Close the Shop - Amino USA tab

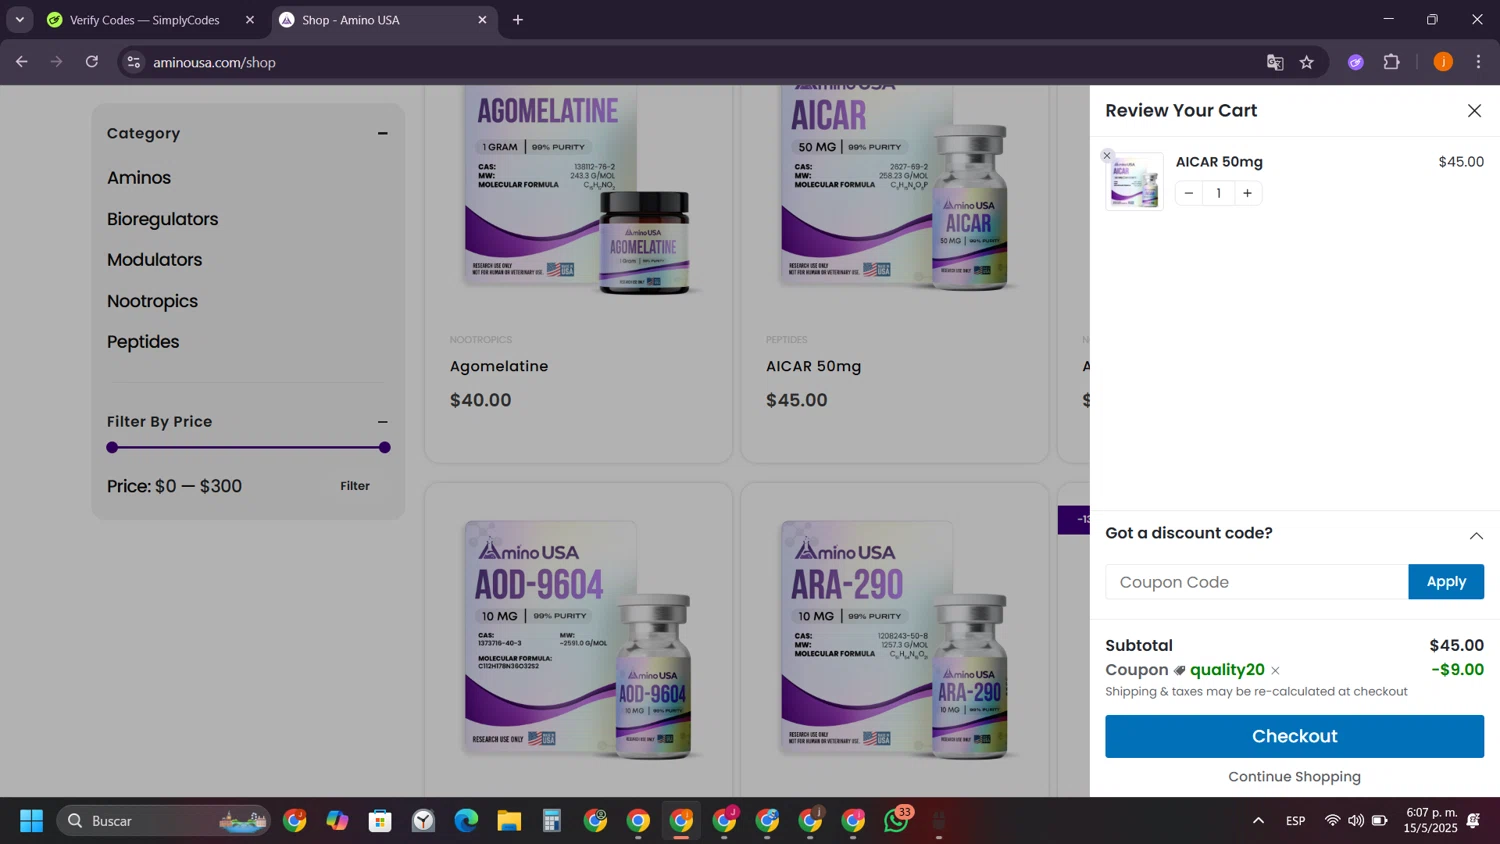pyautogui.click(x=482, y=20)
